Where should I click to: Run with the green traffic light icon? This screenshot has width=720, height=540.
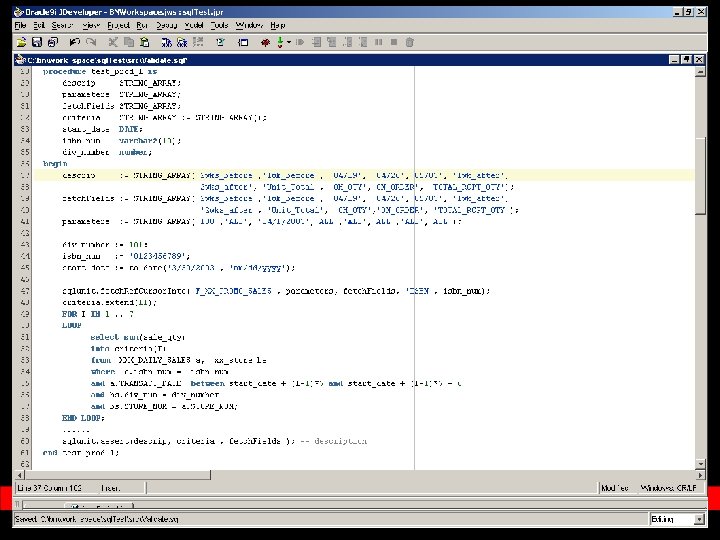point(280,42)
